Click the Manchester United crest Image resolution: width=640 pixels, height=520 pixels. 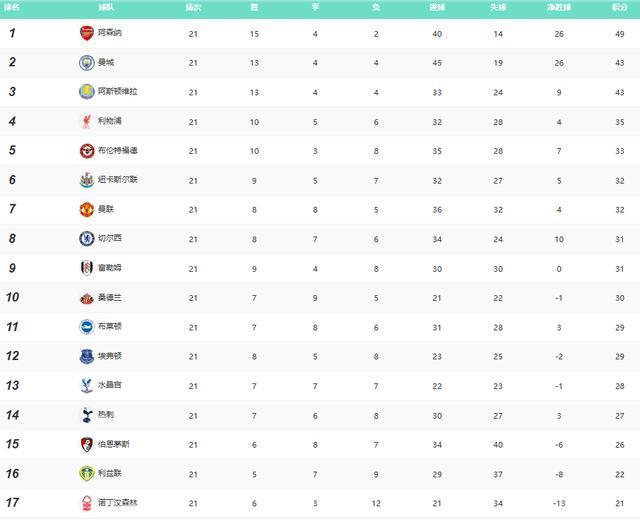(86, 209)
